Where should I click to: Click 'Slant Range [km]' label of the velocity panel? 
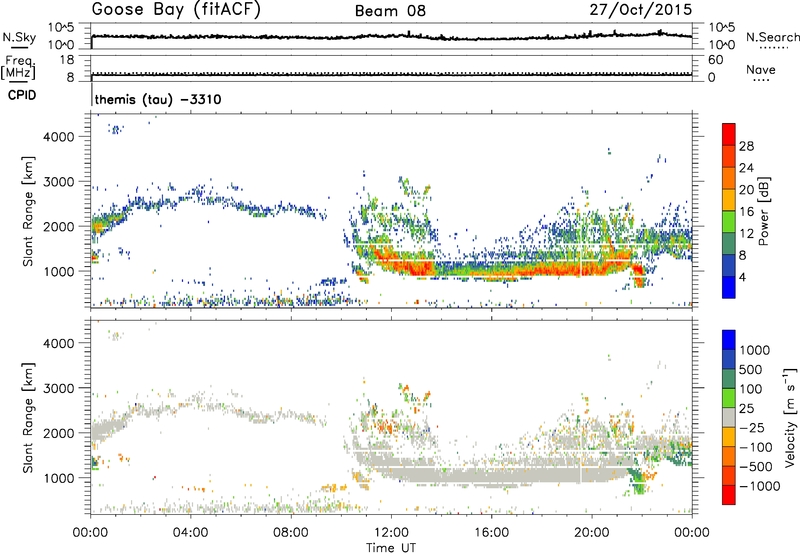[x=28, y=418]
